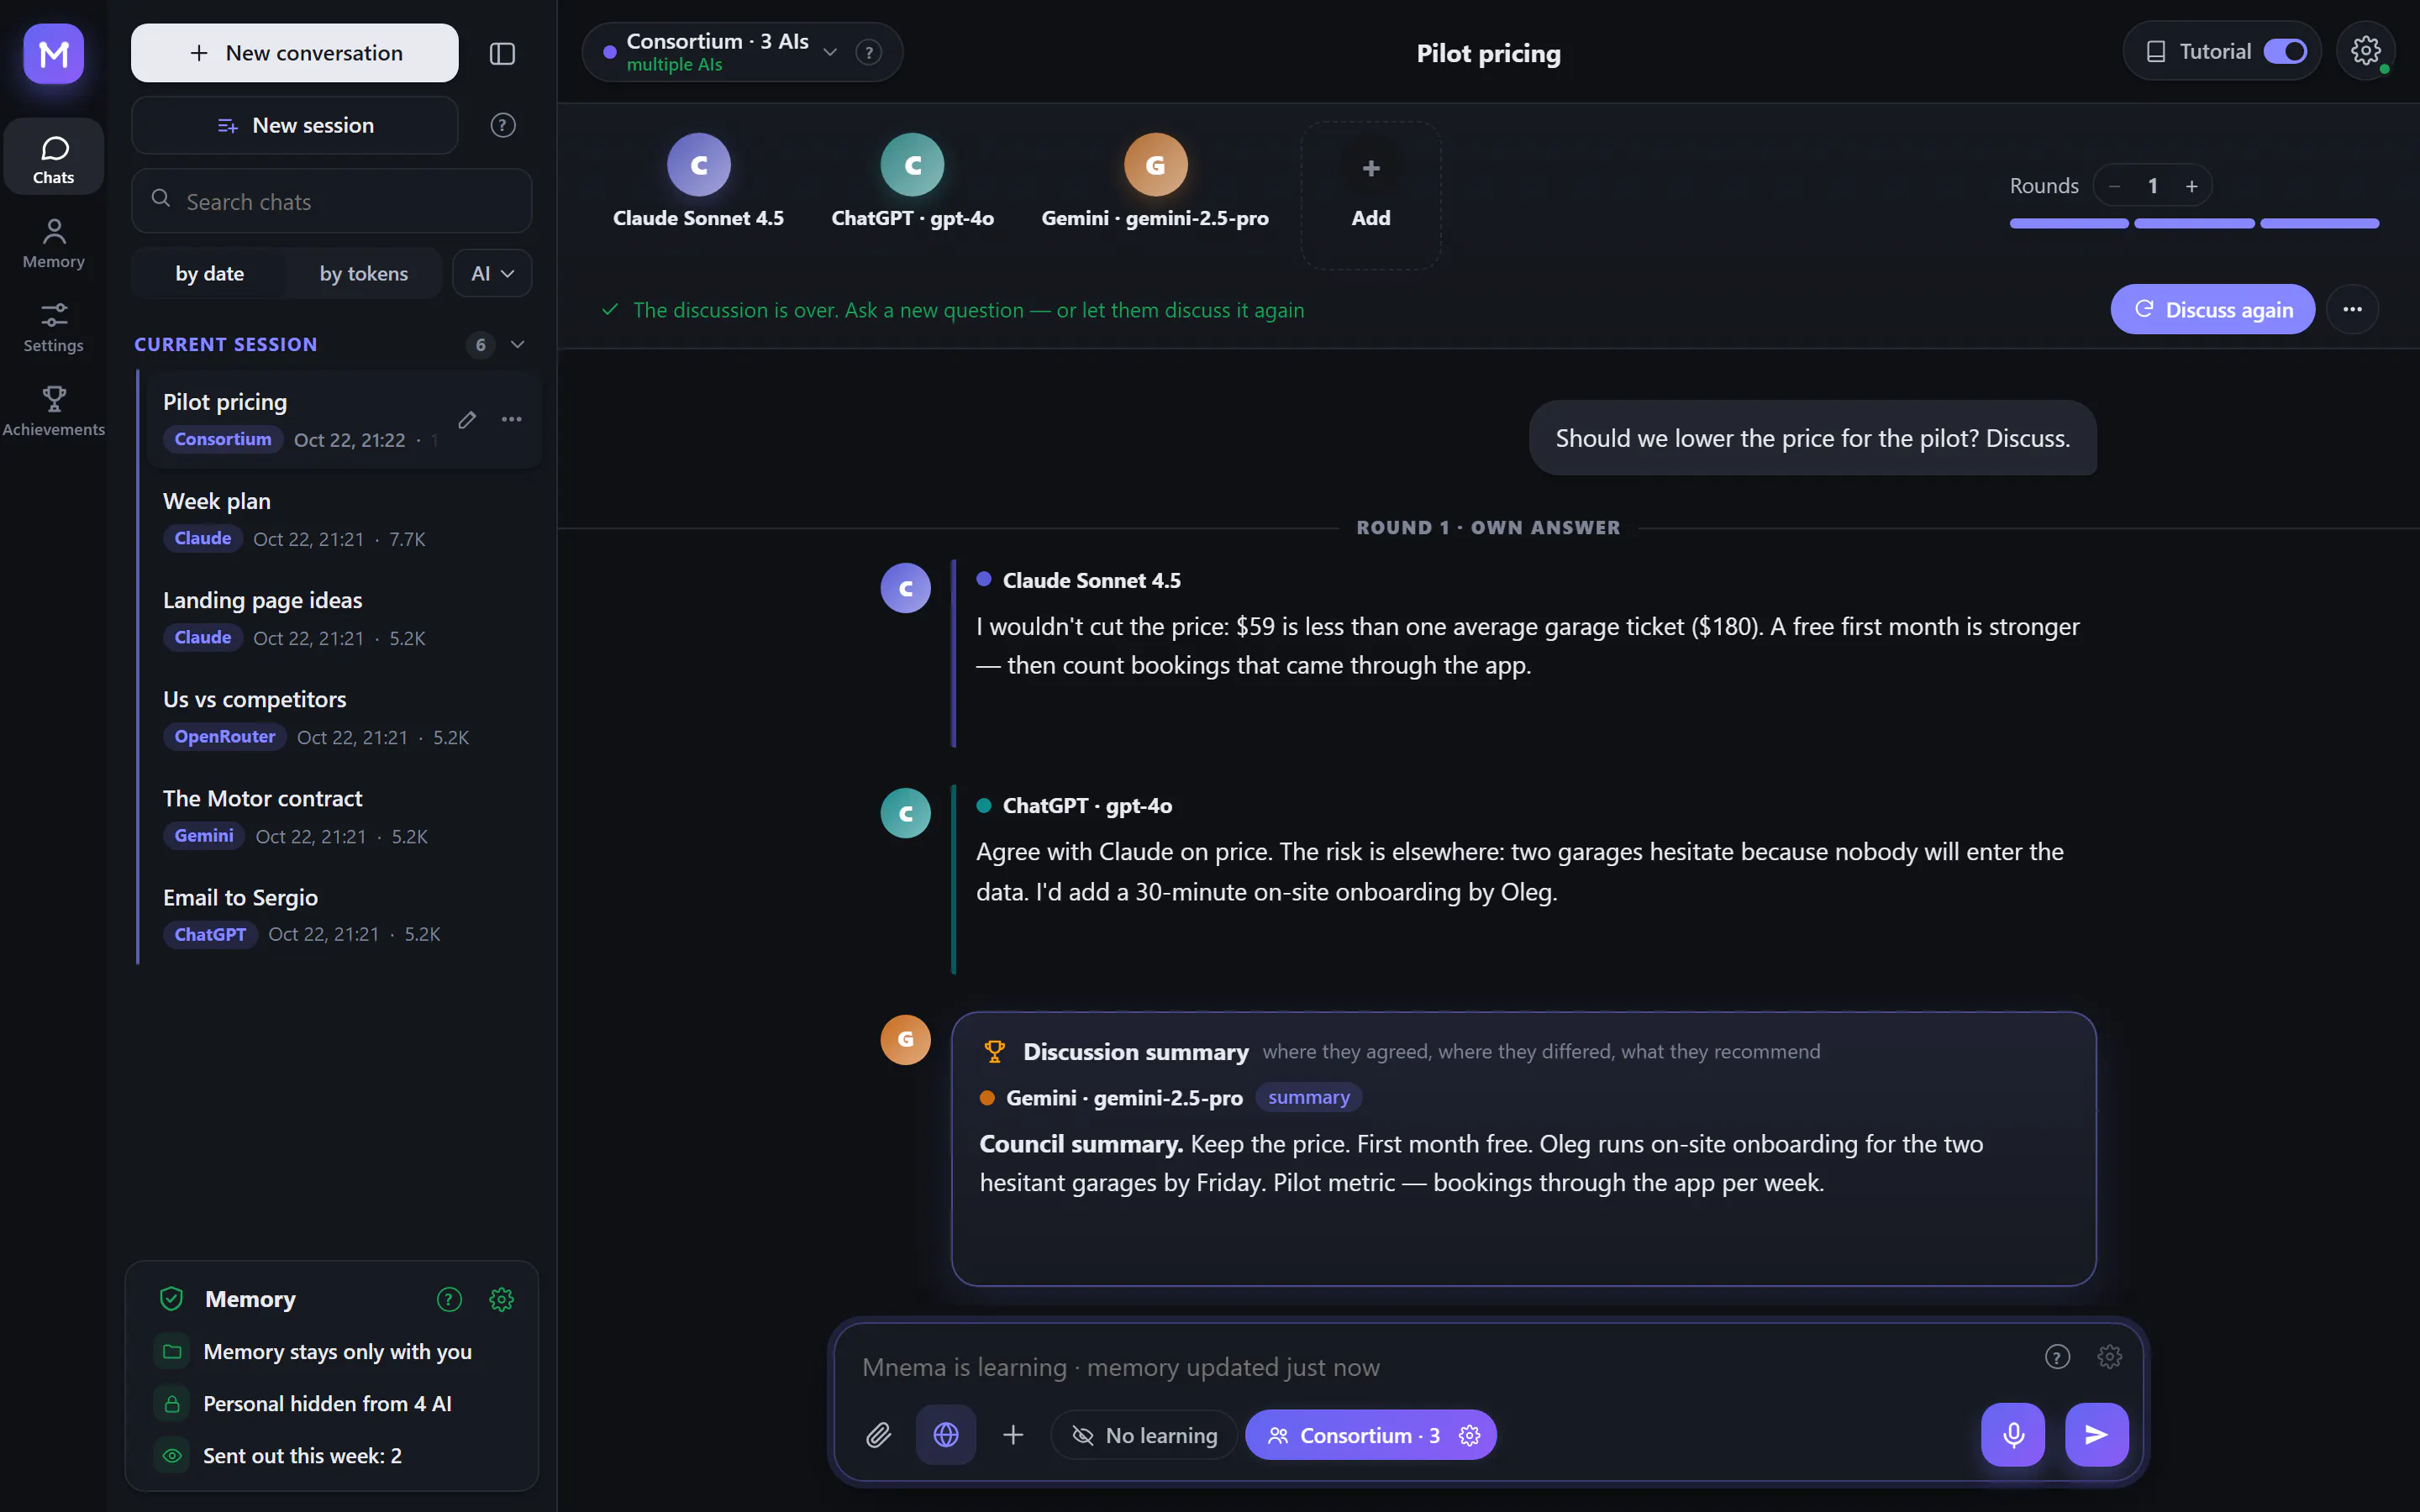Image resolution: width=2420 pixels, height=1512 pixels.
Task: Toggle Consortium · 3 mode chip
Action: pos(1370,1435)
